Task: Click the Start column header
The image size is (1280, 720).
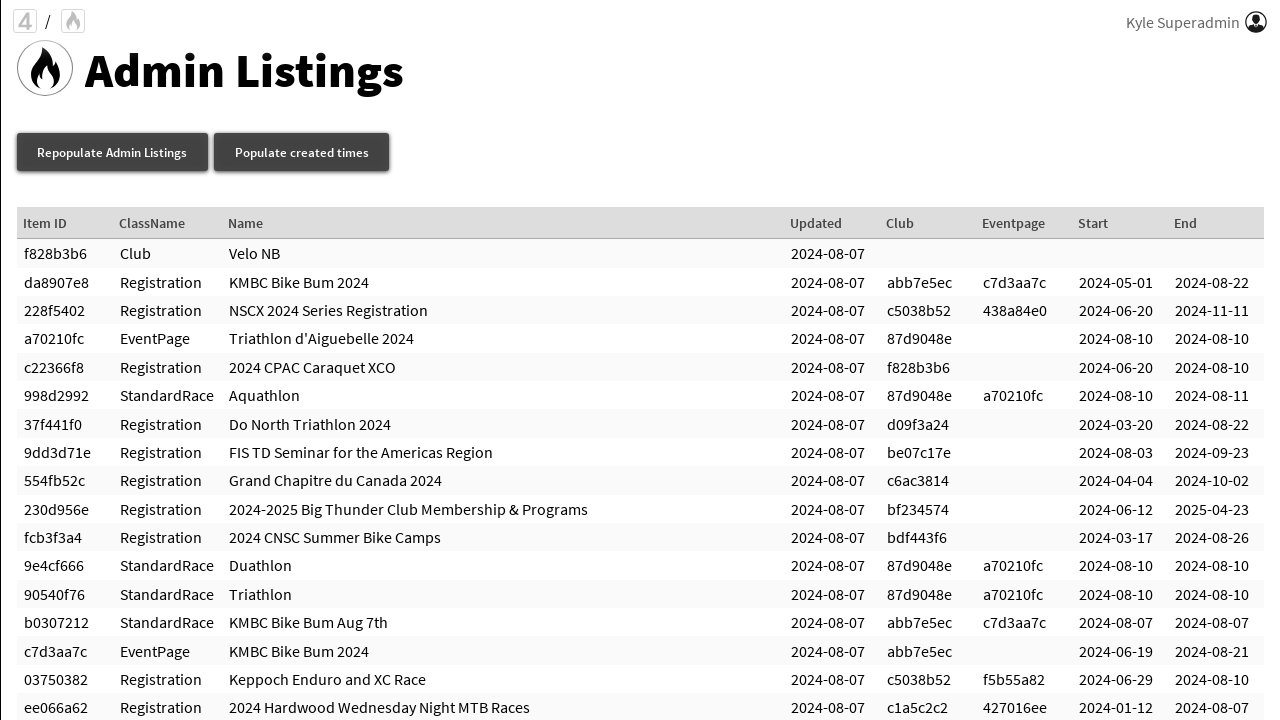Action: [1093, 223]
